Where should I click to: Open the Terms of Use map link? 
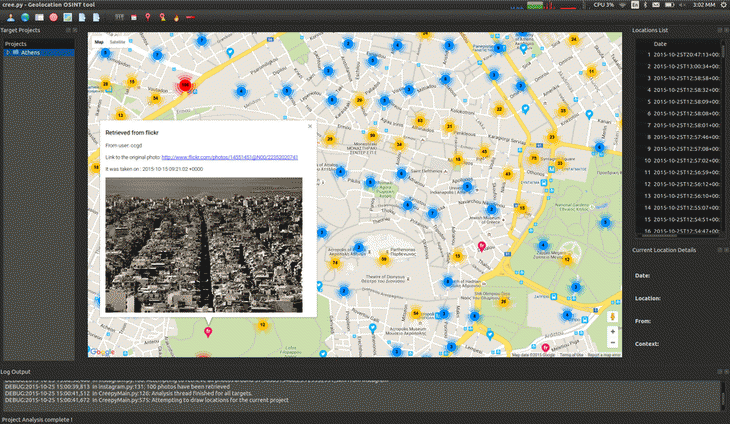click(x=572, y=355)
